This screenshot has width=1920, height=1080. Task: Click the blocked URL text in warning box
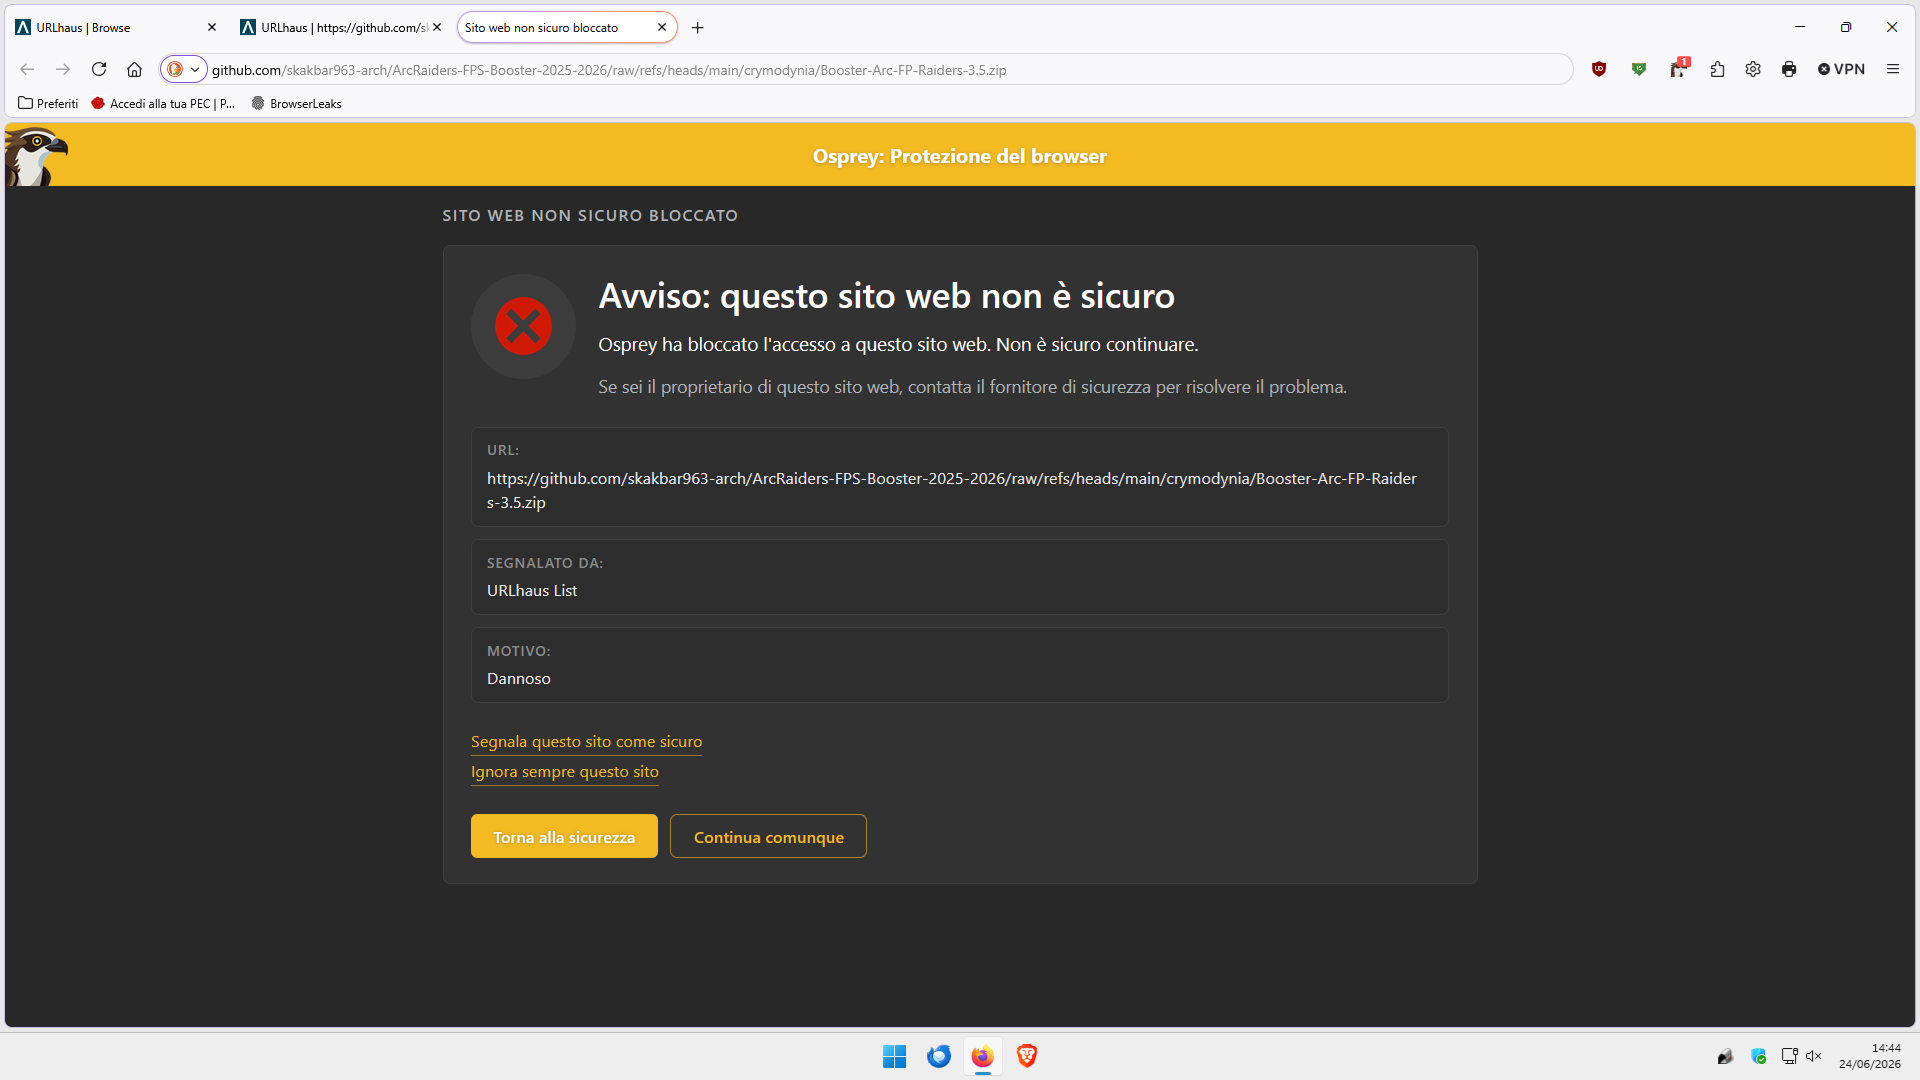(x=952, y=490)
